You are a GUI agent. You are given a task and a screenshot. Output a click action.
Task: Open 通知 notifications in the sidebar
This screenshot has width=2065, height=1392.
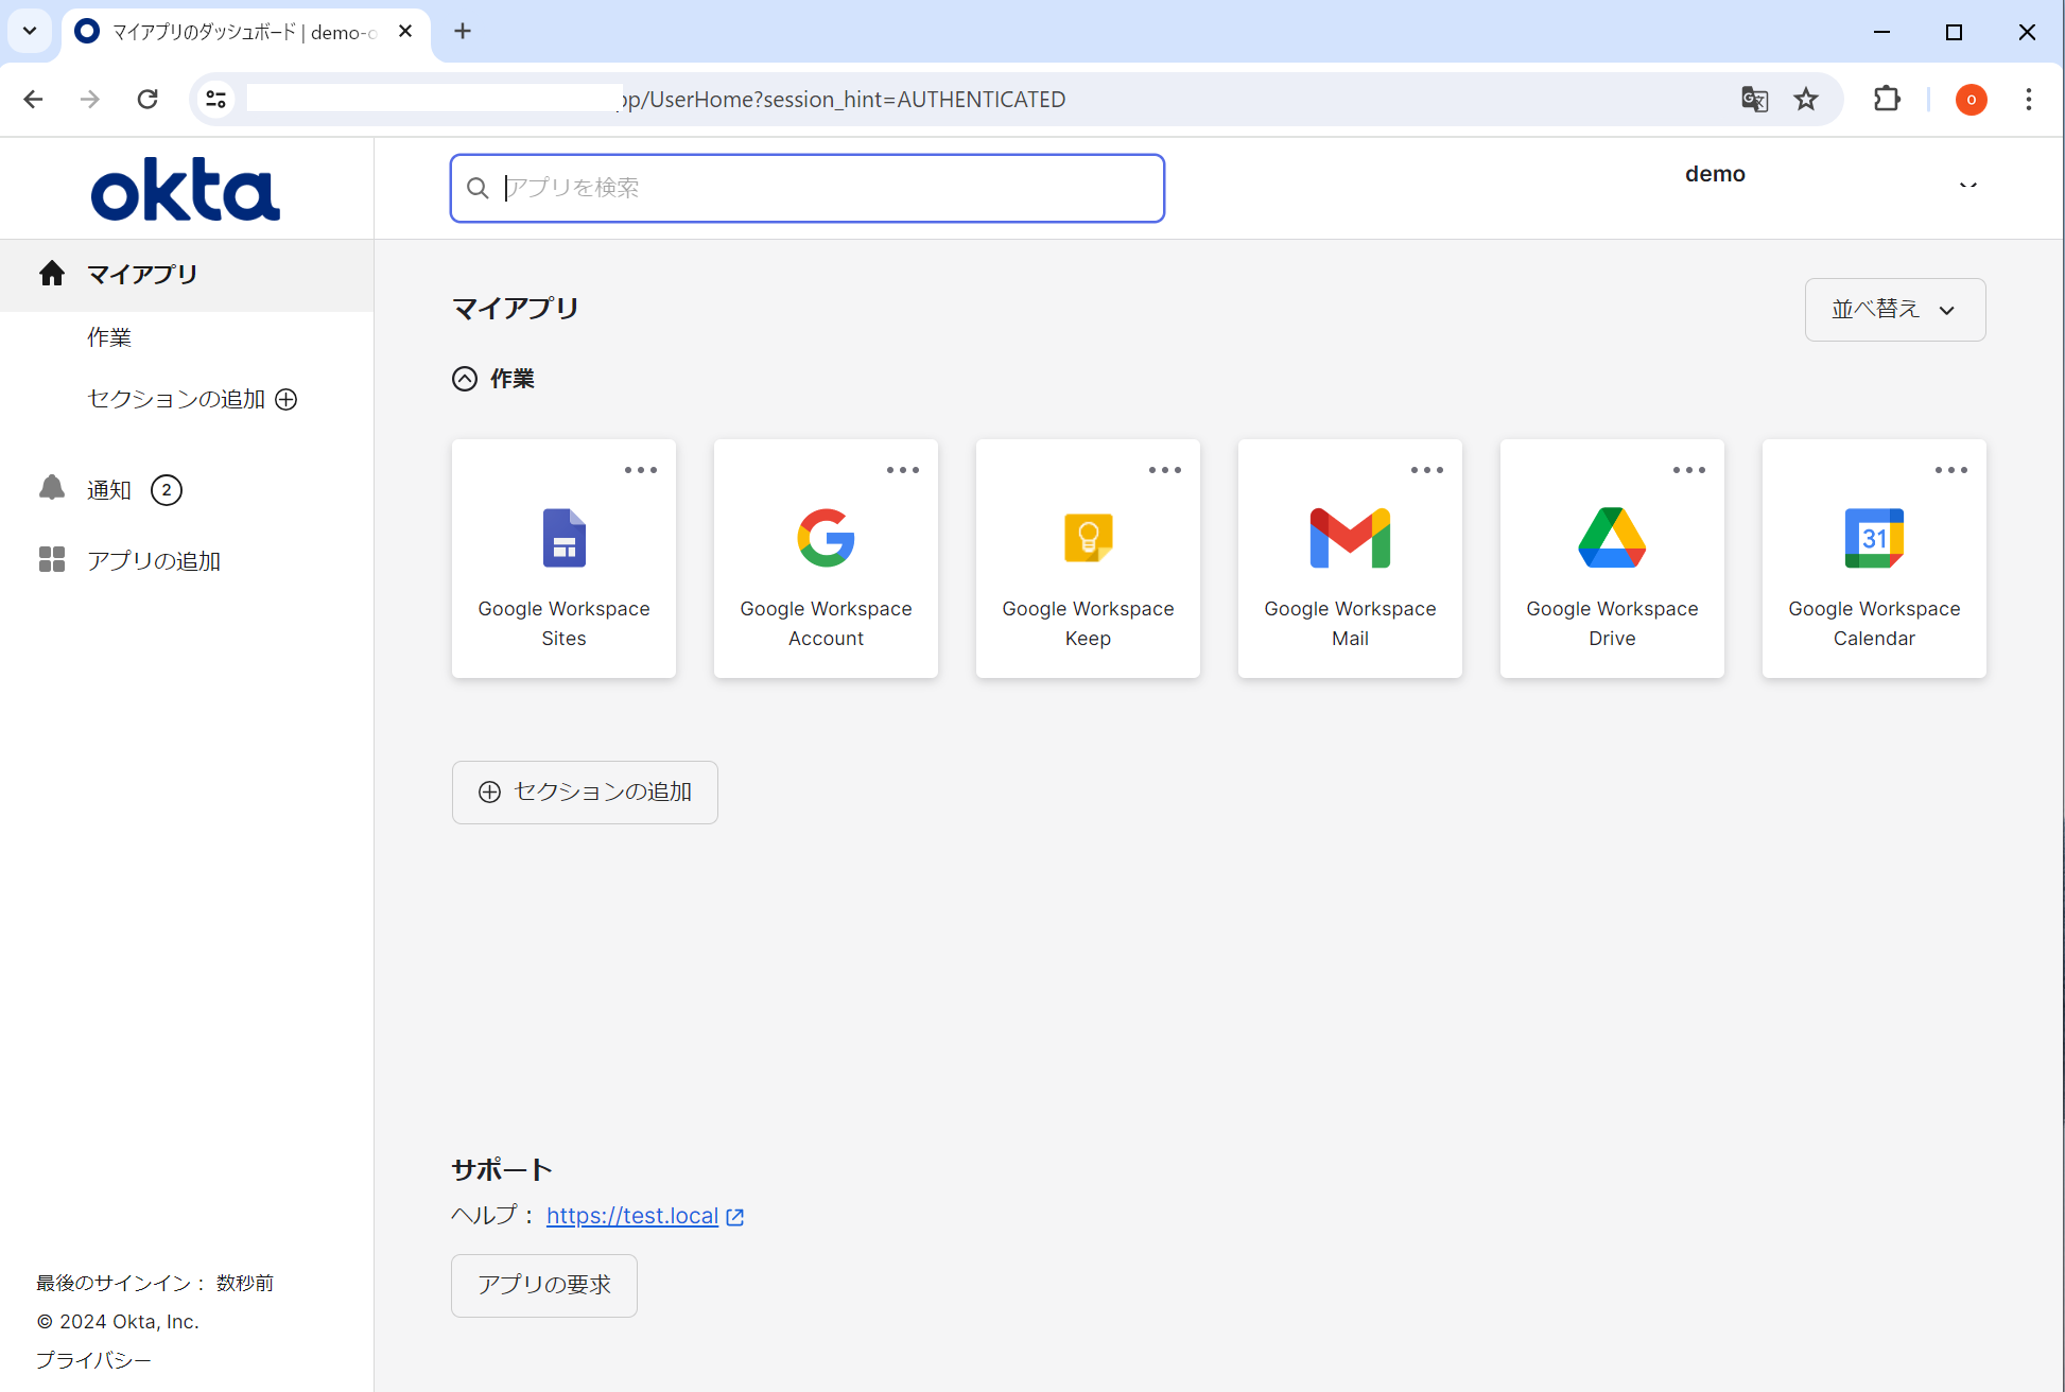pos(109,490)
